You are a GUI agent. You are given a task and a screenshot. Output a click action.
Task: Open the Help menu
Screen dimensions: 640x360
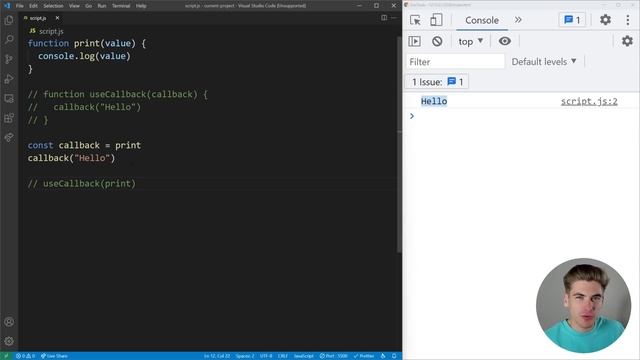tap(141, 6)
